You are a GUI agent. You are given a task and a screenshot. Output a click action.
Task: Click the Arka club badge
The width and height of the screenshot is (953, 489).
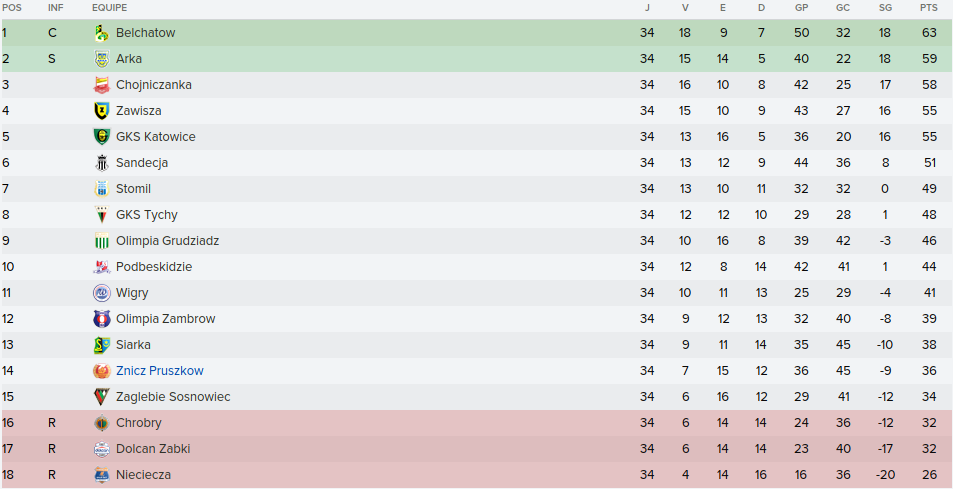pyautogui.click(x=101, y=59)
